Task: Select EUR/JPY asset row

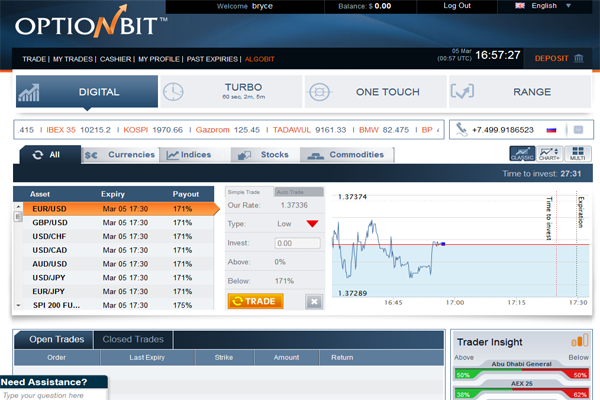Action: point(118,292)
